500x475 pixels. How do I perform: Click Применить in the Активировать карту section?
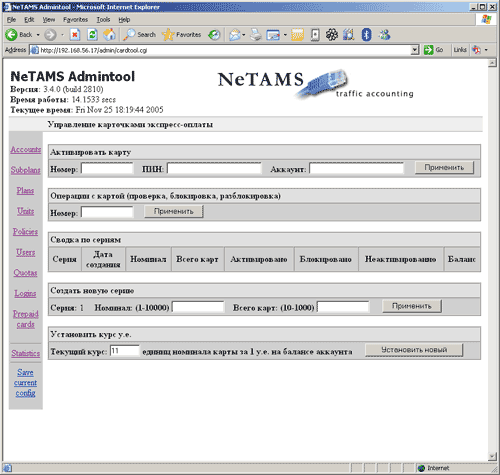point(444,167)
